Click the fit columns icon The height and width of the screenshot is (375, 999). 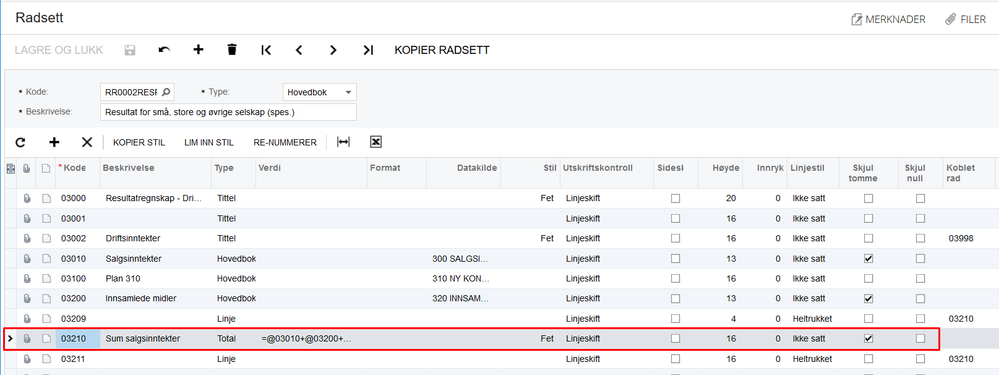pyautogui.click(x=343, y=142)
